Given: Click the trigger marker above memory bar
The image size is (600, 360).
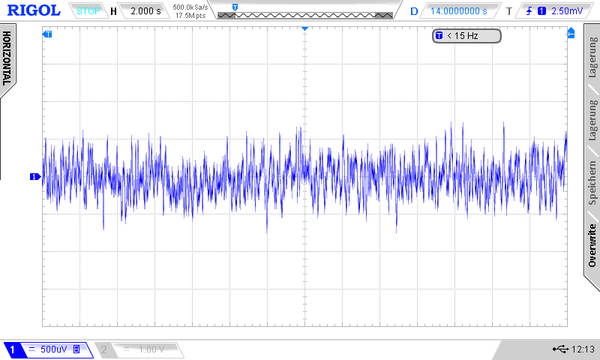Looking at the screenshot, I should pyautogui.click(x=235, y=7).
